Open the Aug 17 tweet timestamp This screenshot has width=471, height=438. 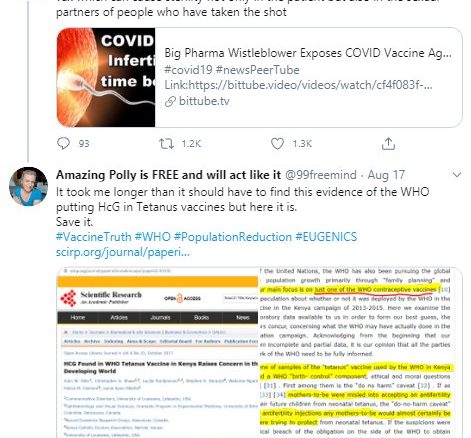pos(386,175)
